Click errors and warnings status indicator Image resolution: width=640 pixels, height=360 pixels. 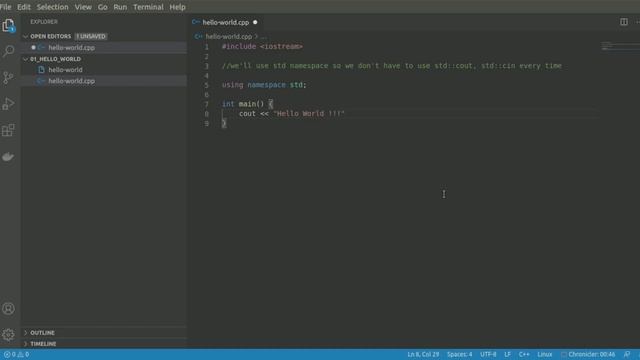(x=16, y=354)
